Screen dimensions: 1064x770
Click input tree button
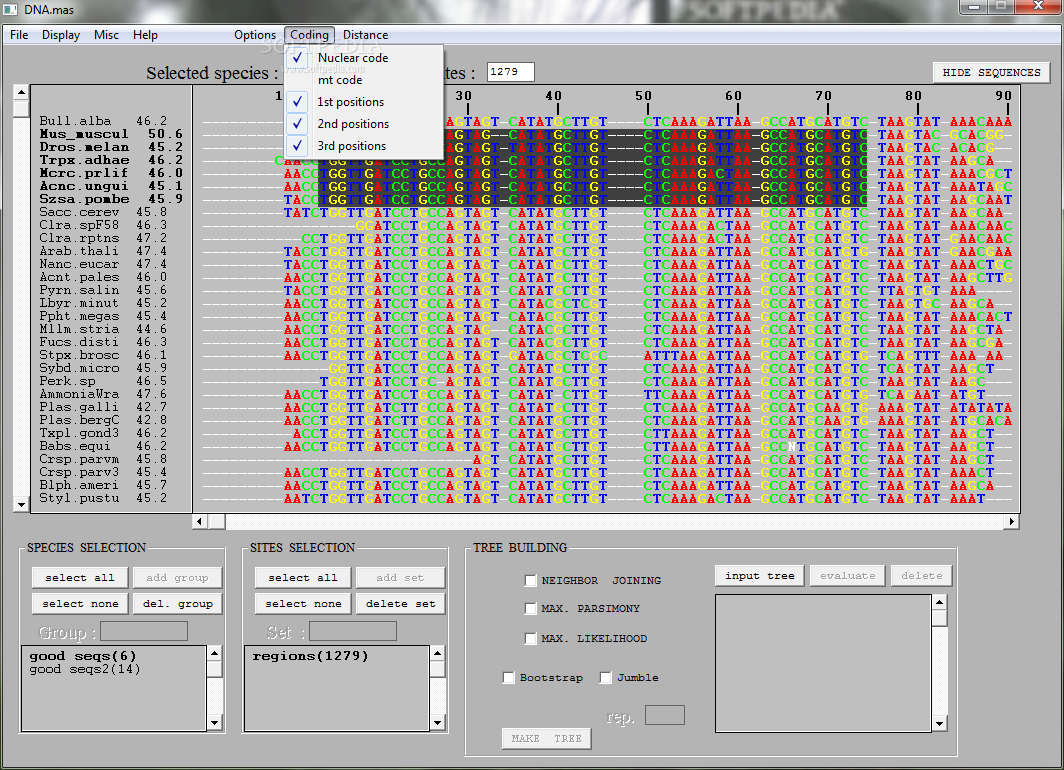pyautogui.click(x=759, y=575)
